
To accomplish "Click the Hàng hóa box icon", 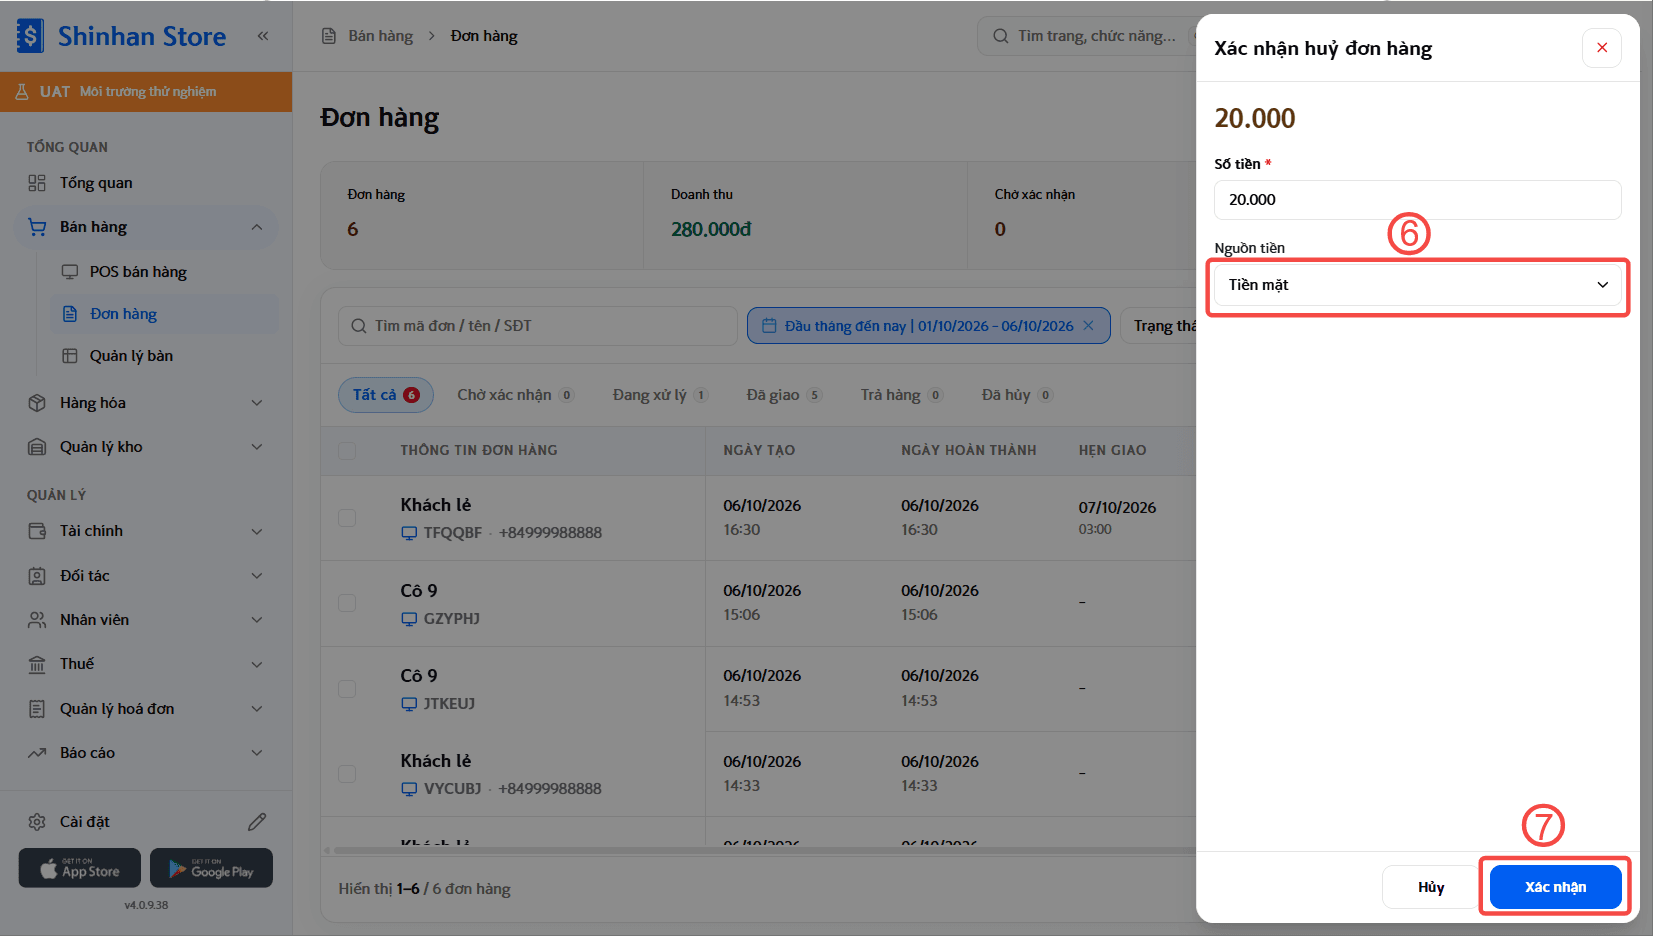I will pos(37,403).
